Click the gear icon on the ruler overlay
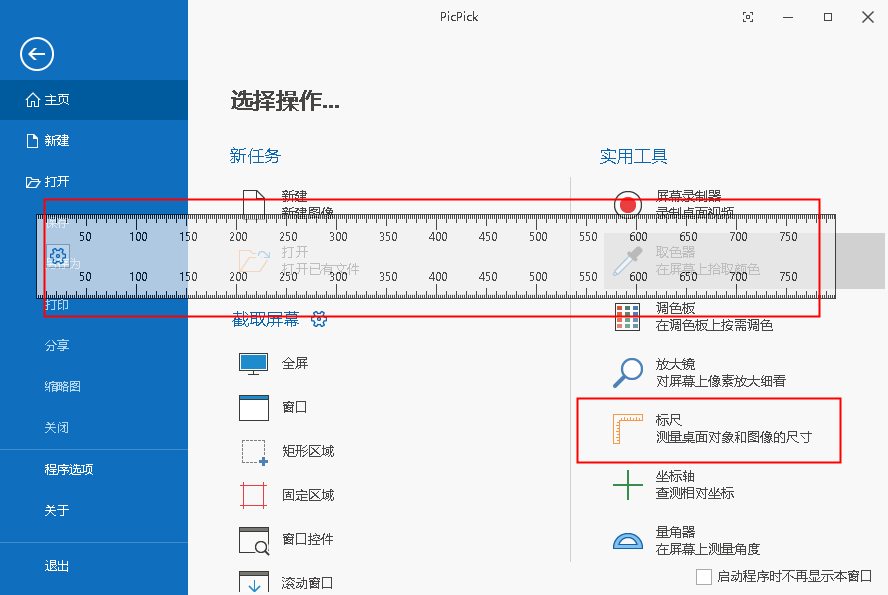Screen dimensions: 888x595 [x=57, y=257]
